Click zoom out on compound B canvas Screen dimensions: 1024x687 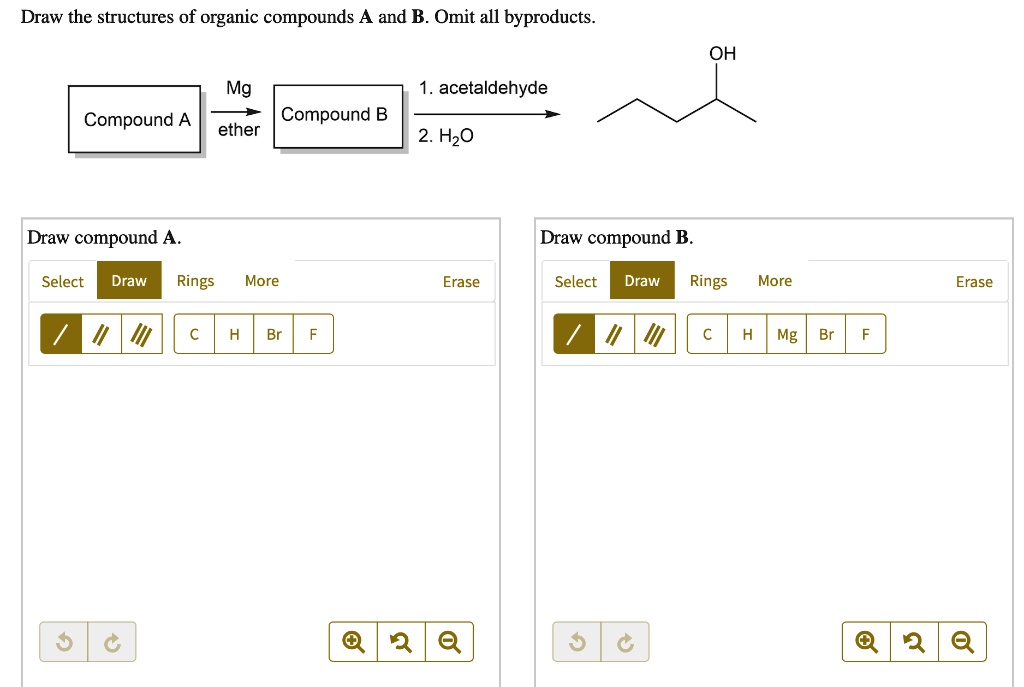pyautogui.click(x=962, y=641)
